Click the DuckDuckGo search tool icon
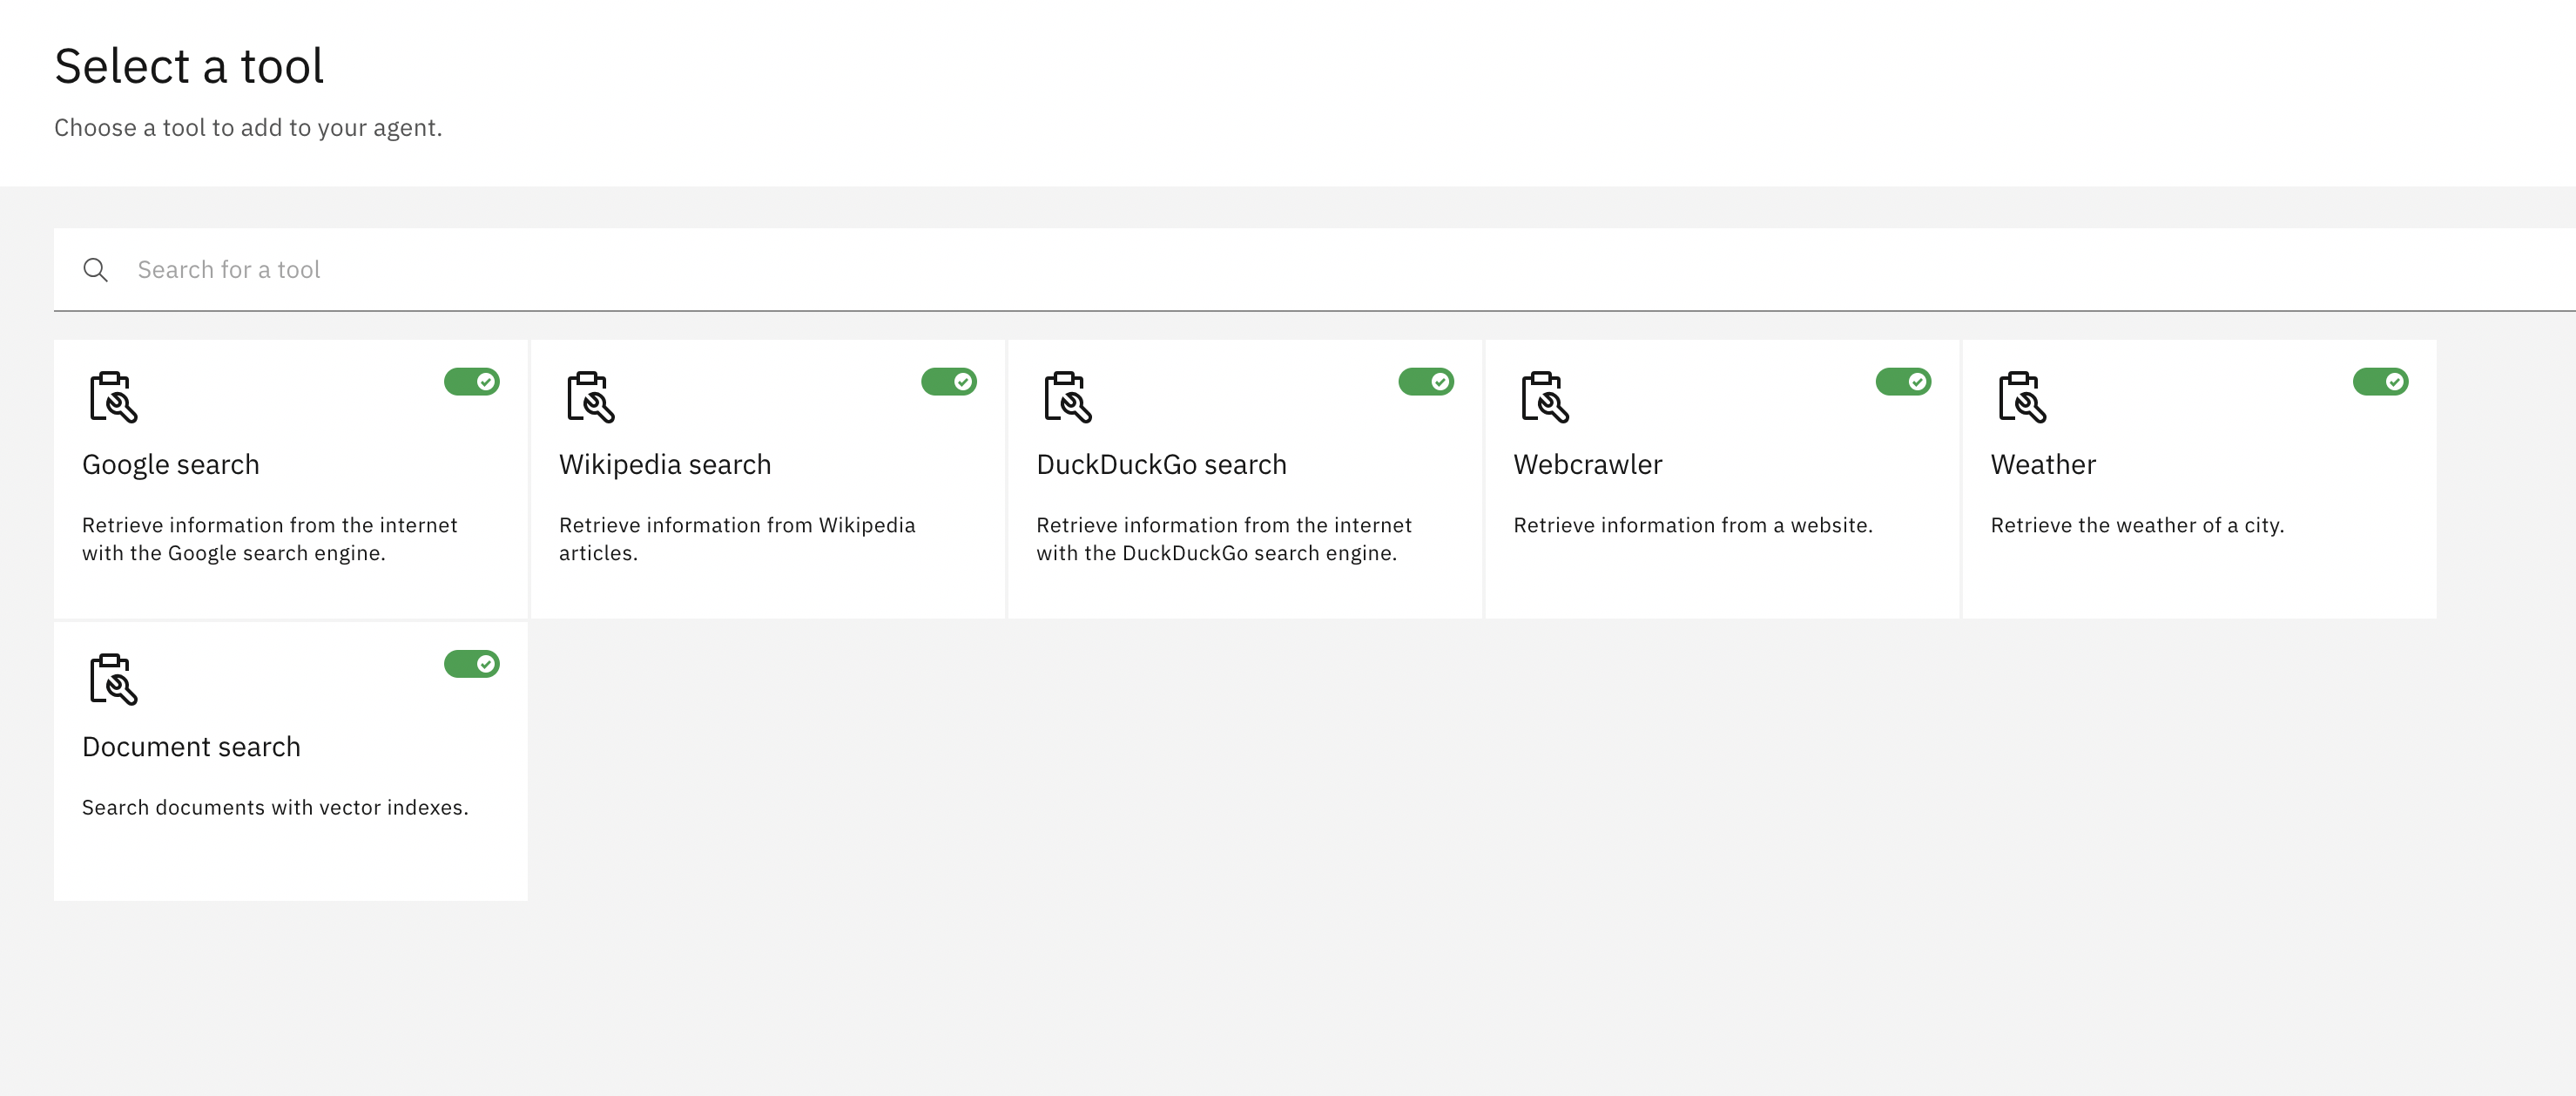The width and height of the screenshot is (2576, 1096). [x=1067, y=397]
